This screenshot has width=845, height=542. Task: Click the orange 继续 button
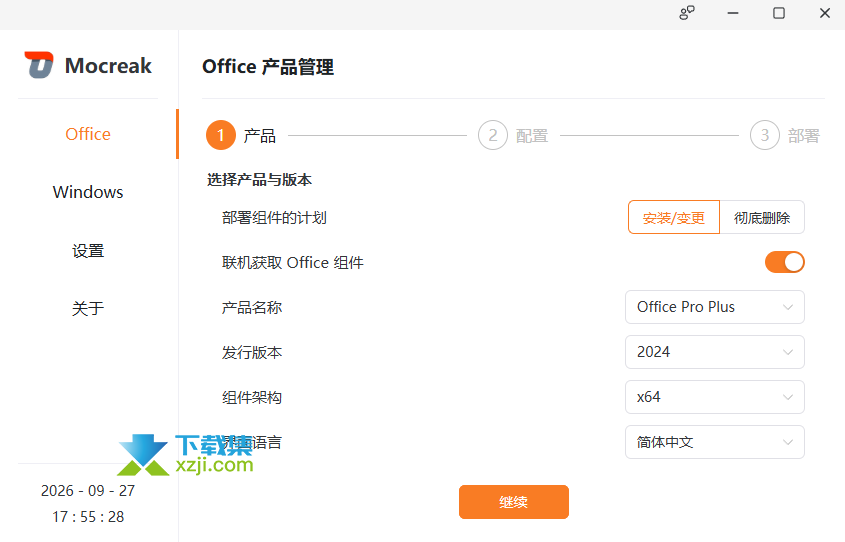514,502
